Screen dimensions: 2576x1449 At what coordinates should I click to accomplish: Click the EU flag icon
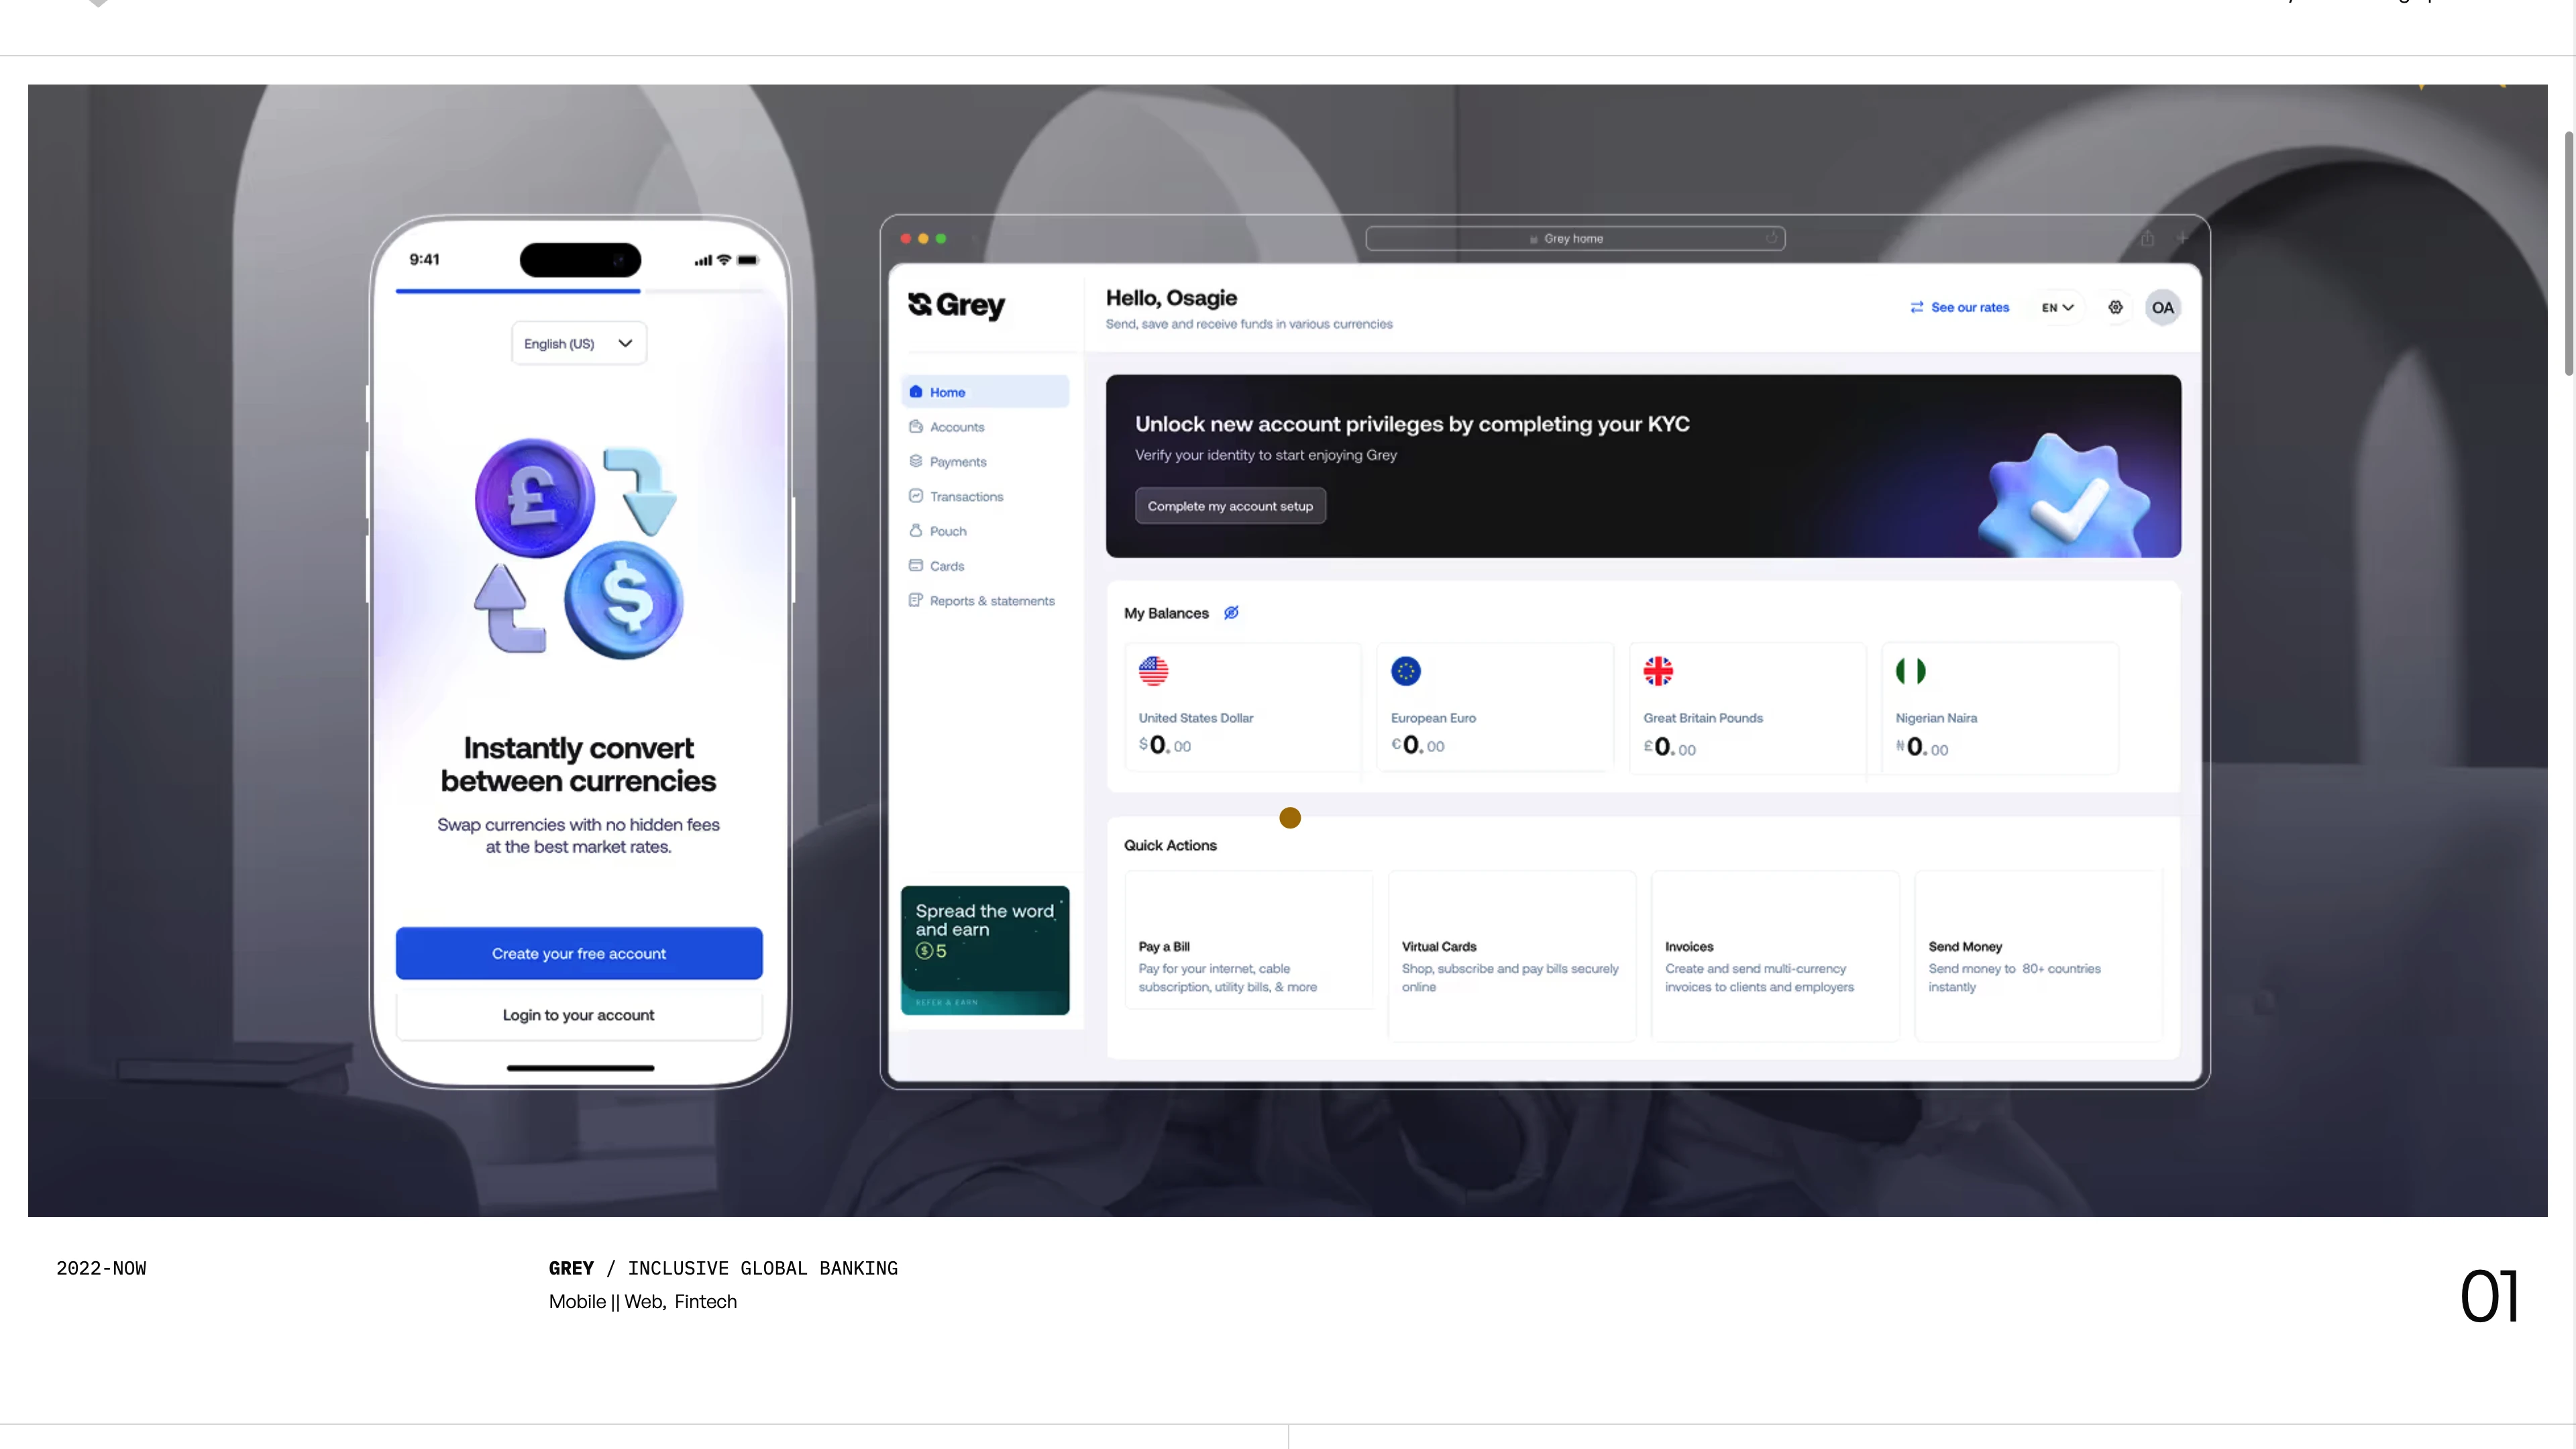click(1406, 671)
